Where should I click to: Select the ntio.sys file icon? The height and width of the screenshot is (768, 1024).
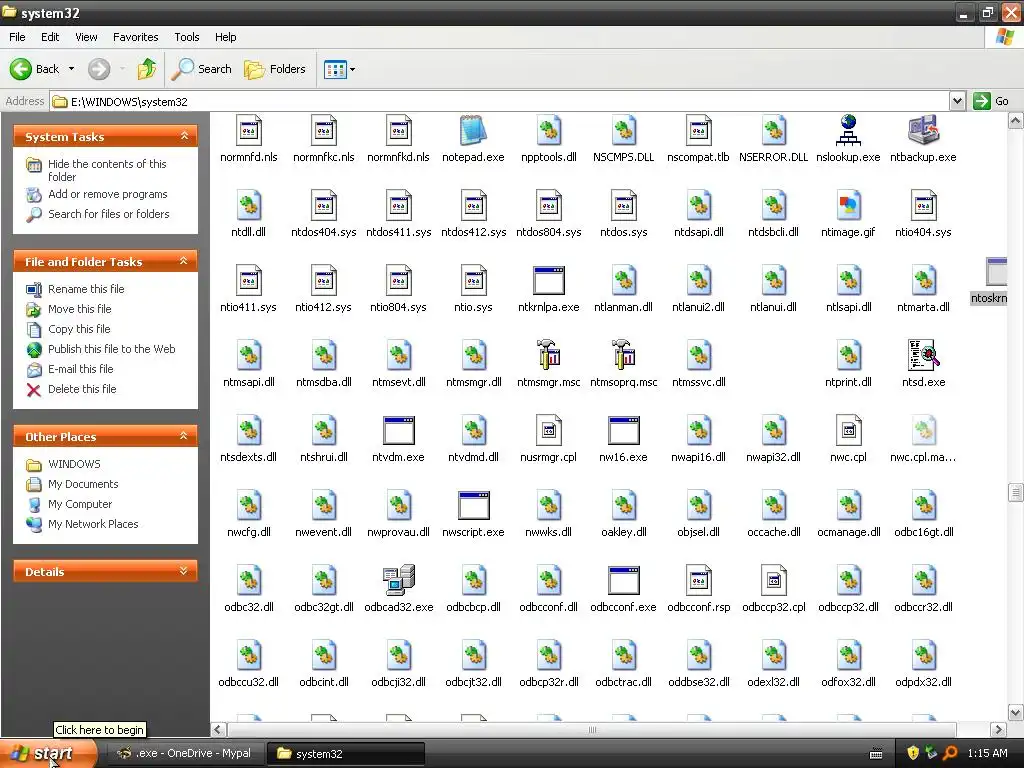(473, 280)
